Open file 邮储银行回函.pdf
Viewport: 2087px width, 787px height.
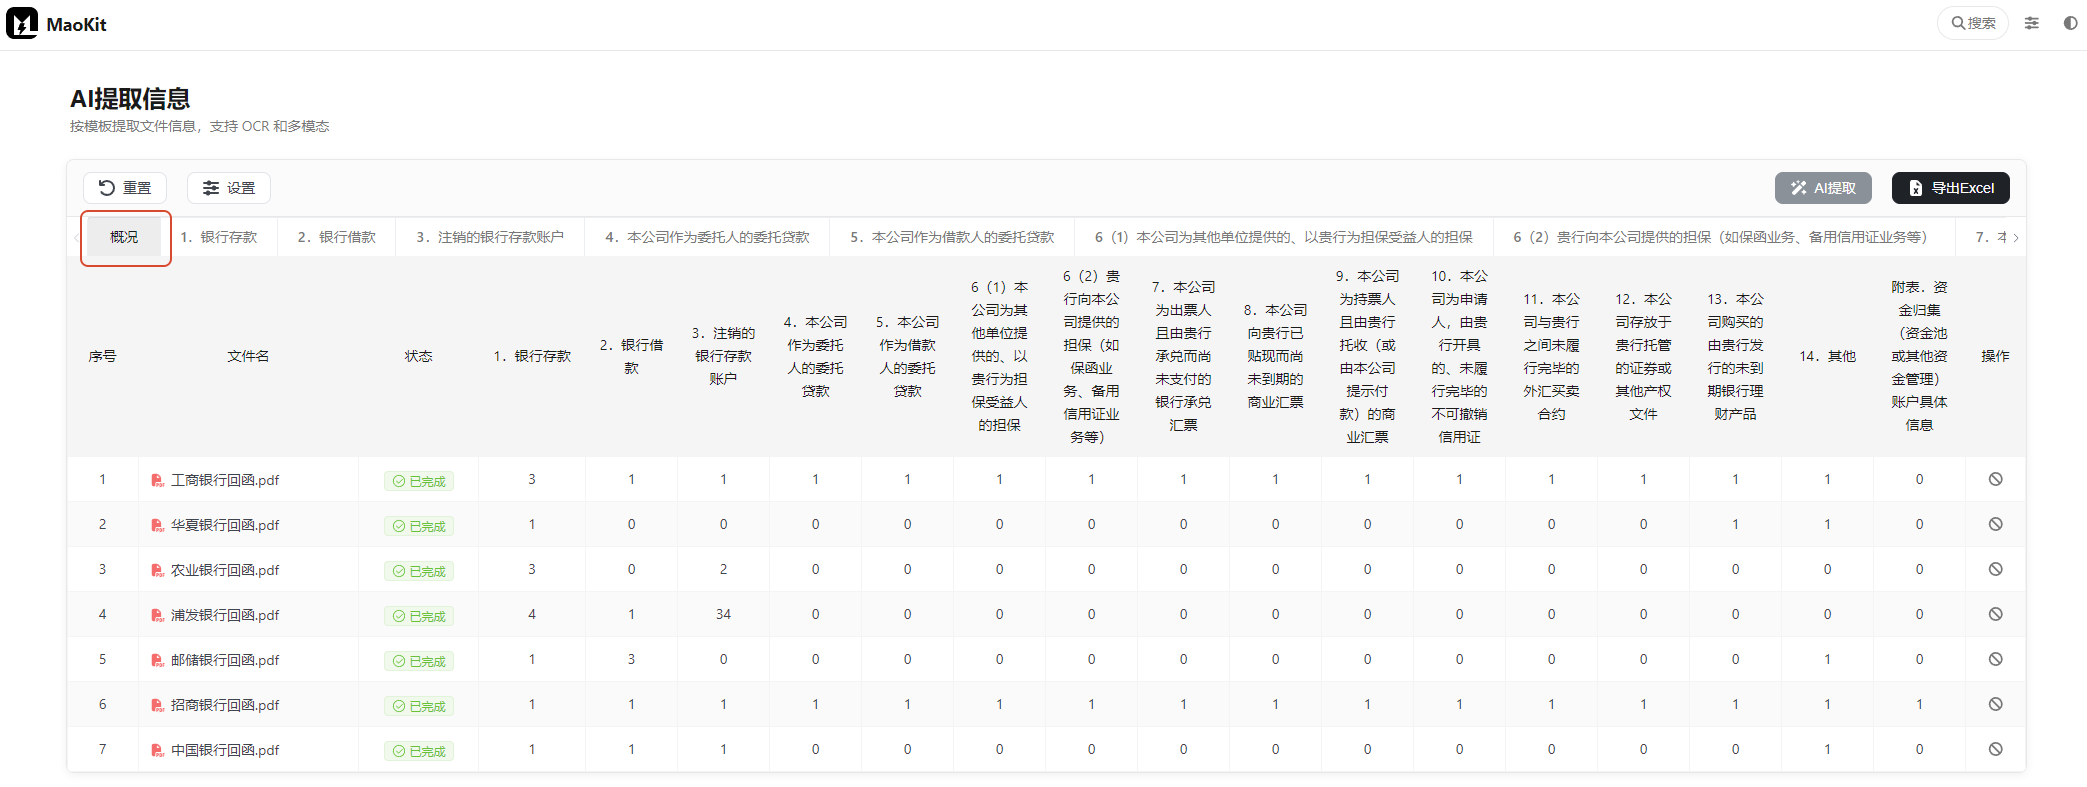225,661
